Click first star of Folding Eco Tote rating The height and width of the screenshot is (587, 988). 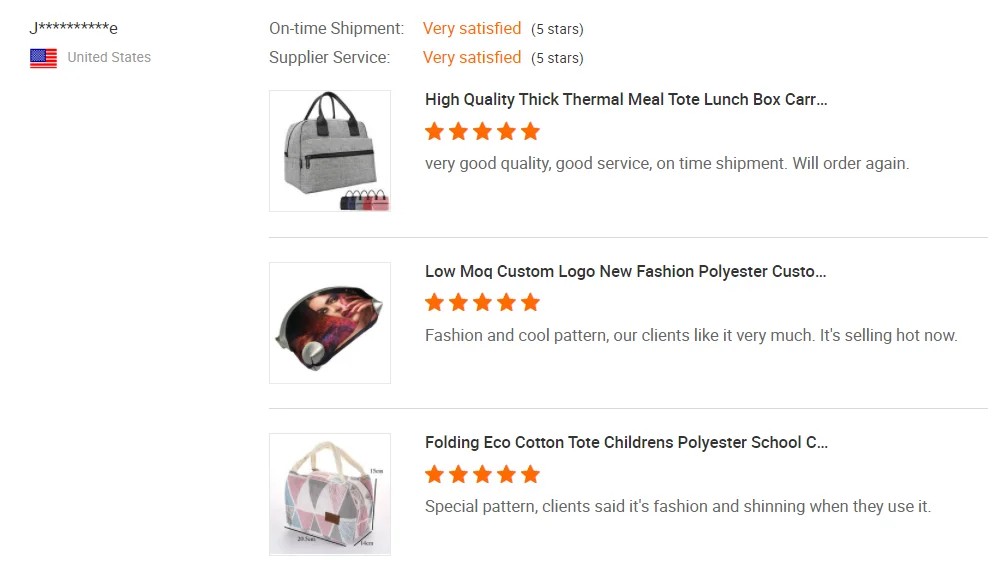click(434, 474)
